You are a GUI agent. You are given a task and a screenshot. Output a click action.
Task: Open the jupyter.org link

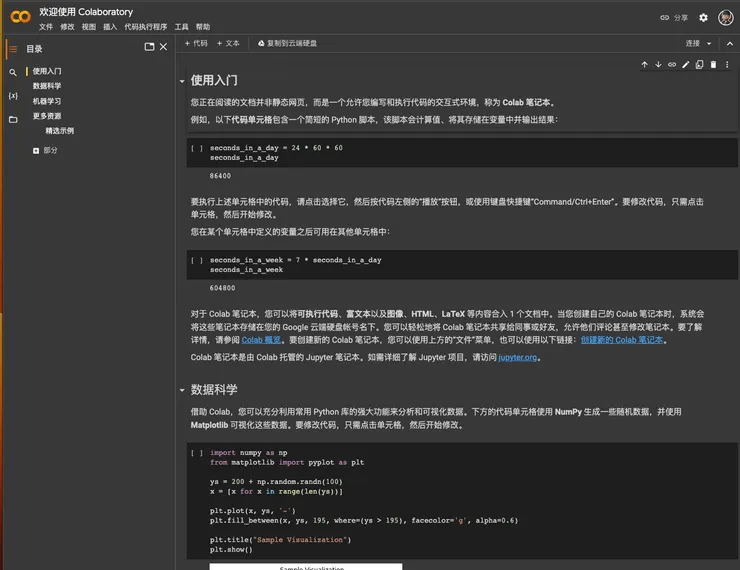(517, 357)
